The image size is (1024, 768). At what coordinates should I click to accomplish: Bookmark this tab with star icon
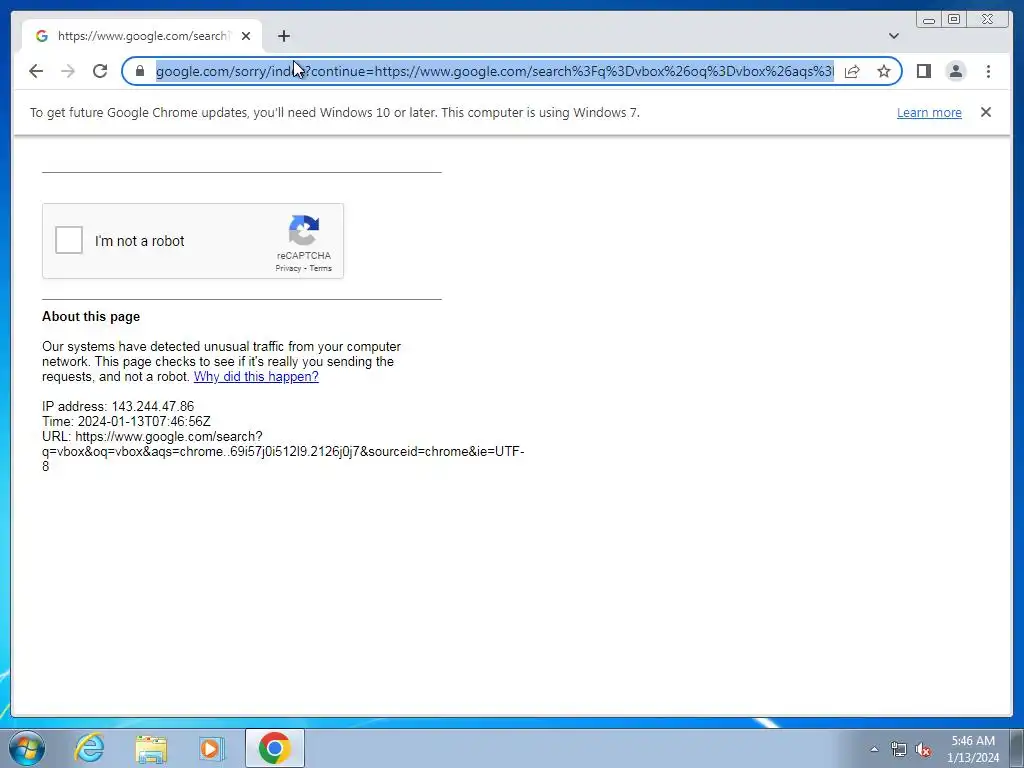[x=884, y=71]
